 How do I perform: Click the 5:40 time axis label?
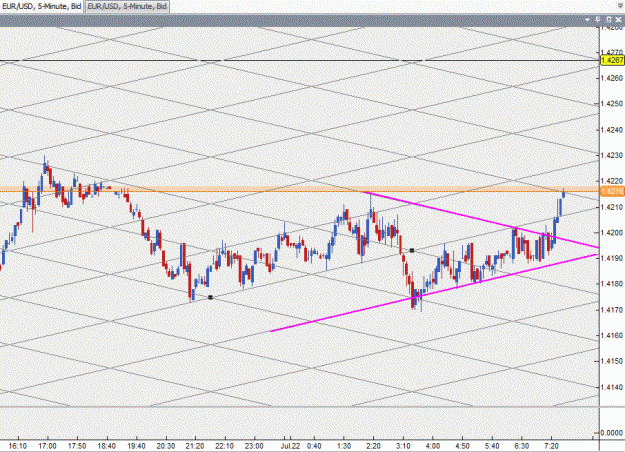492,446
